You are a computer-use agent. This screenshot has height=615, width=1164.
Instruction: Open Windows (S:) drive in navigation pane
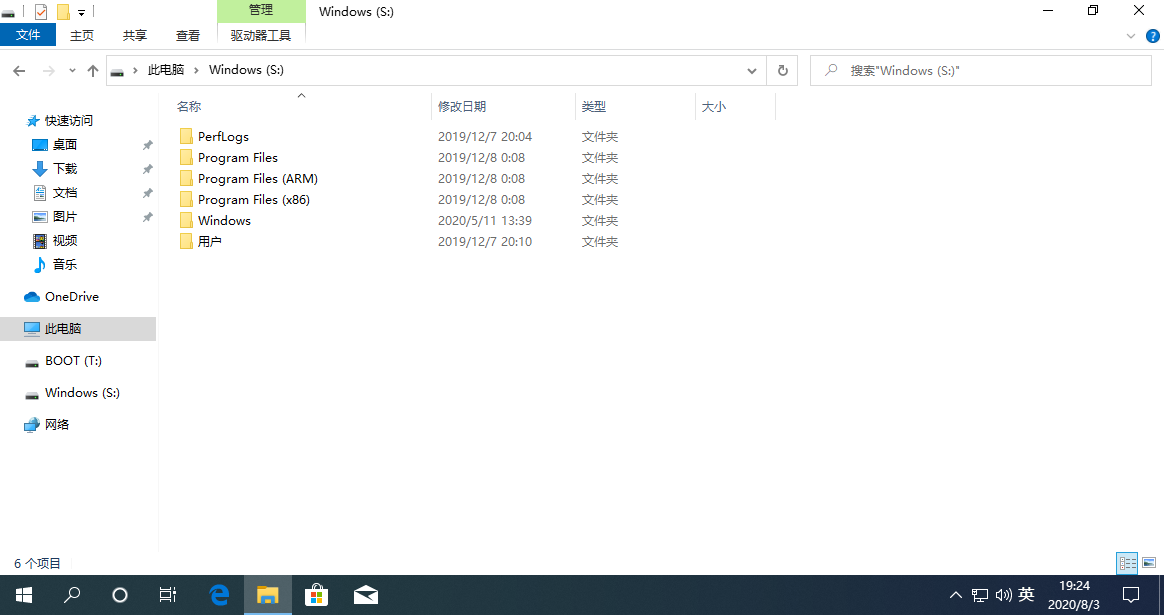click(82, 392)
